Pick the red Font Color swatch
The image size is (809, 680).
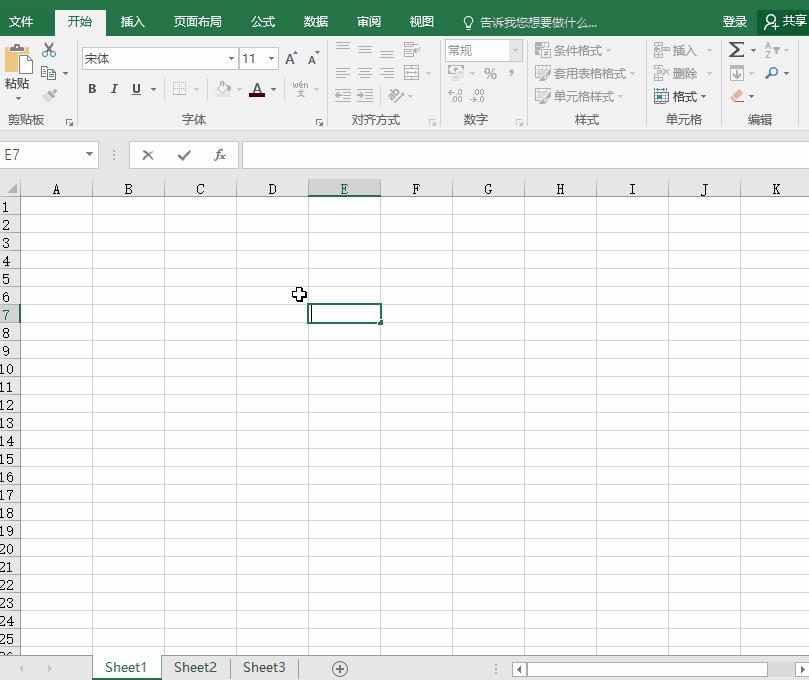(256, 97)
